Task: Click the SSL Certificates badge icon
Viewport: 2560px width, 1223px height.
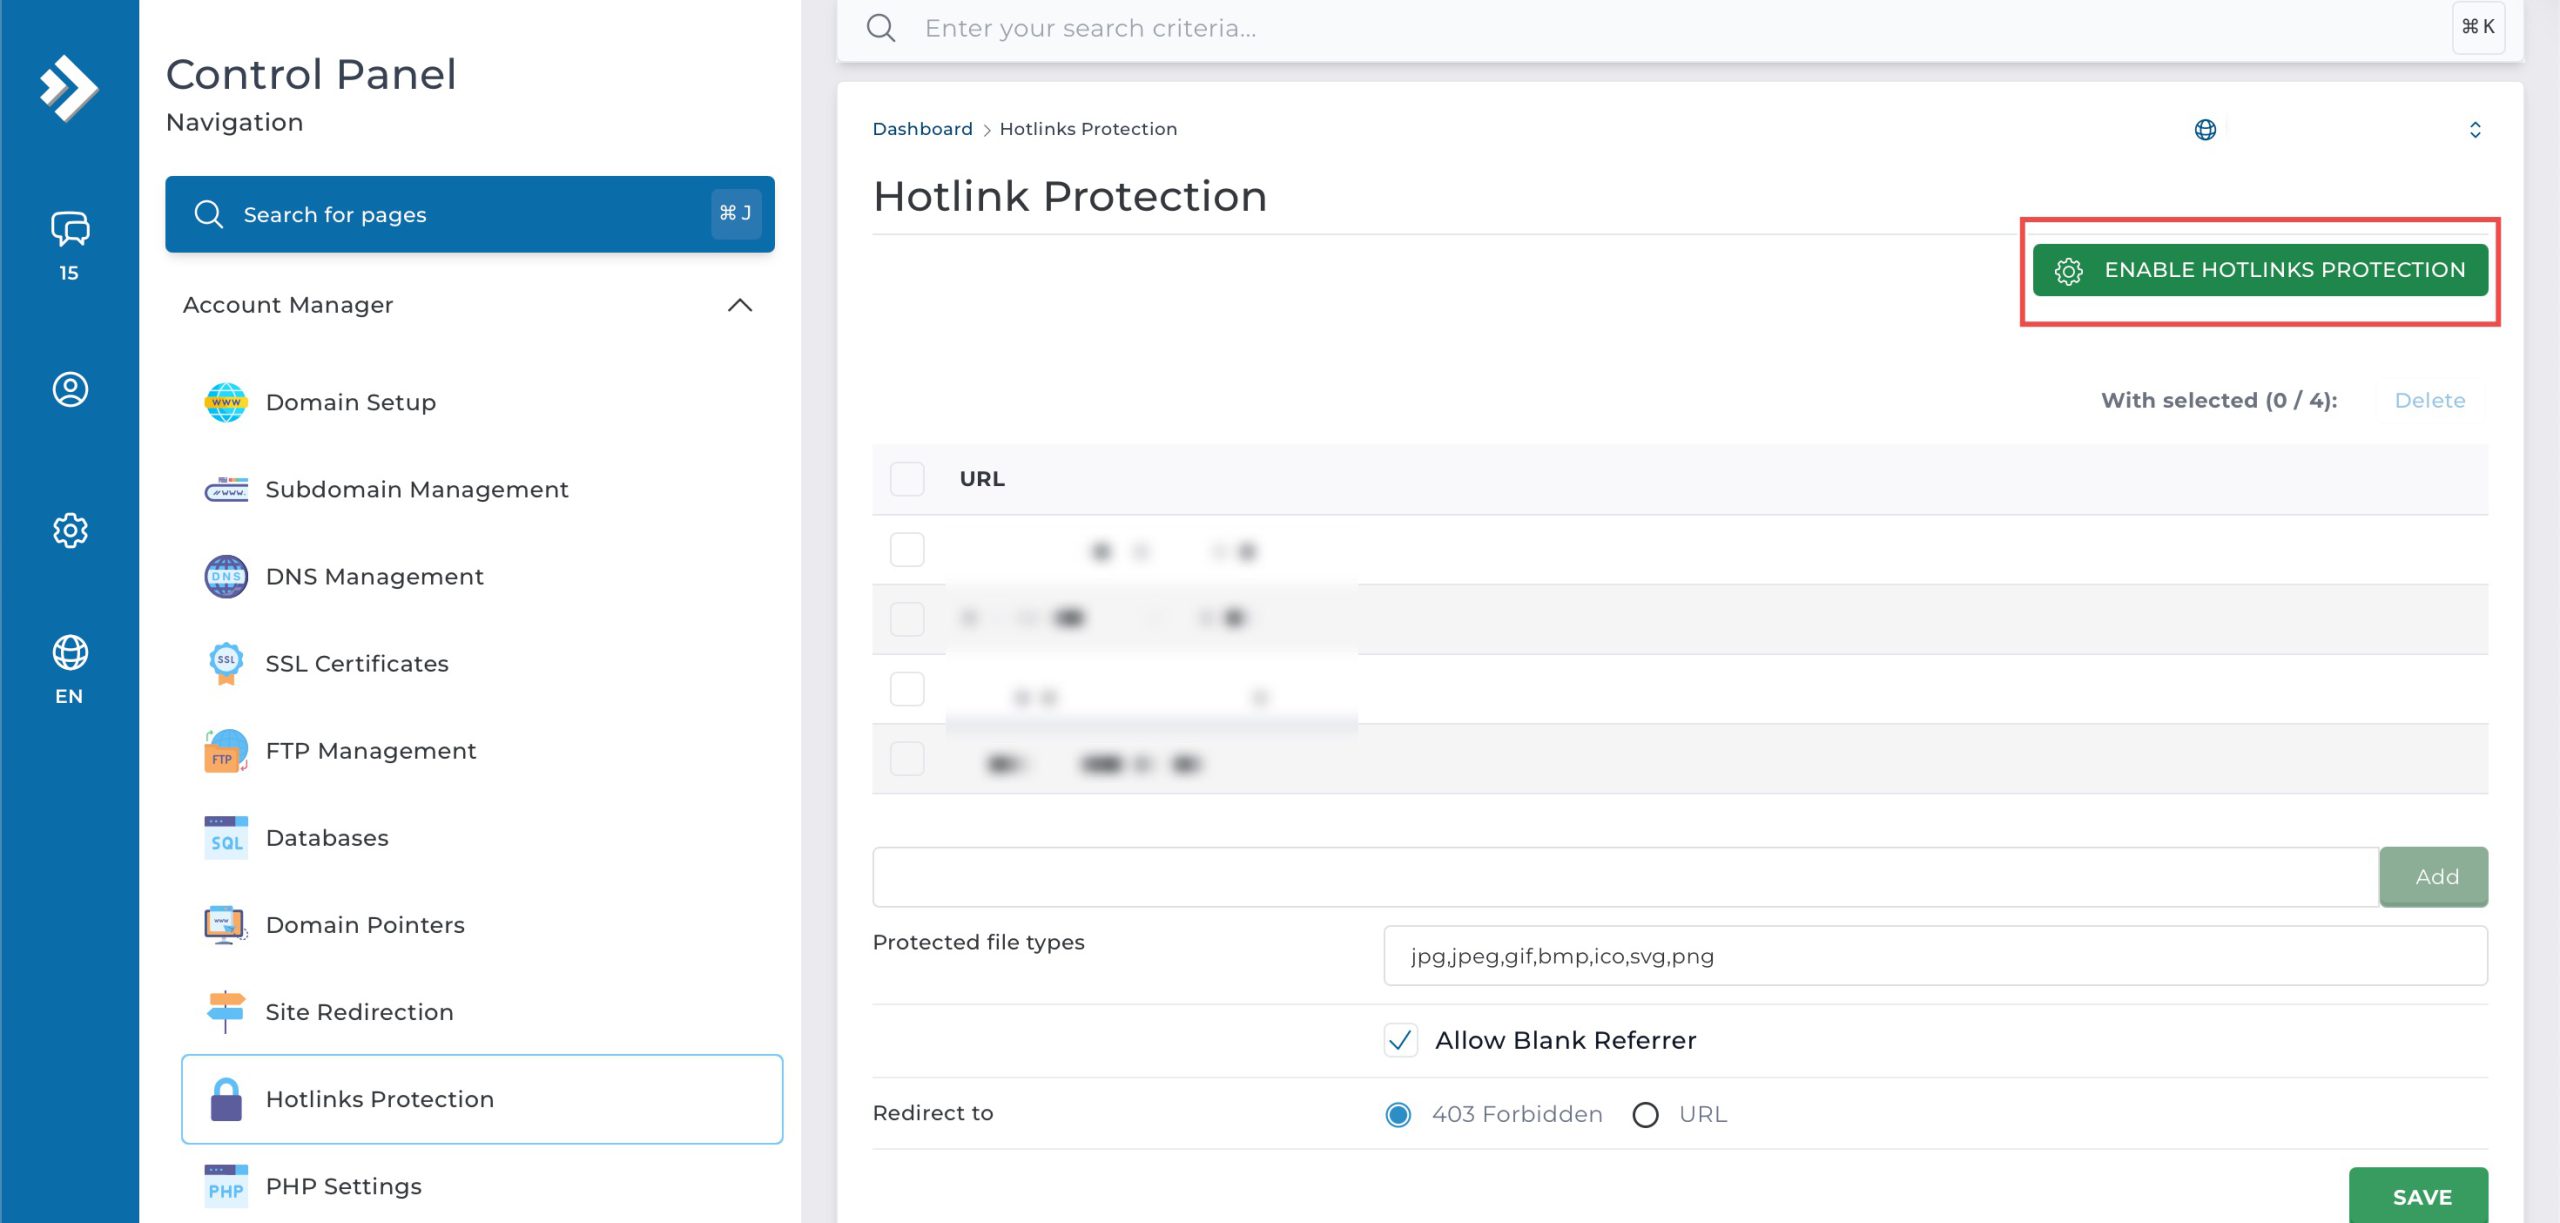Action: point(226,664)
